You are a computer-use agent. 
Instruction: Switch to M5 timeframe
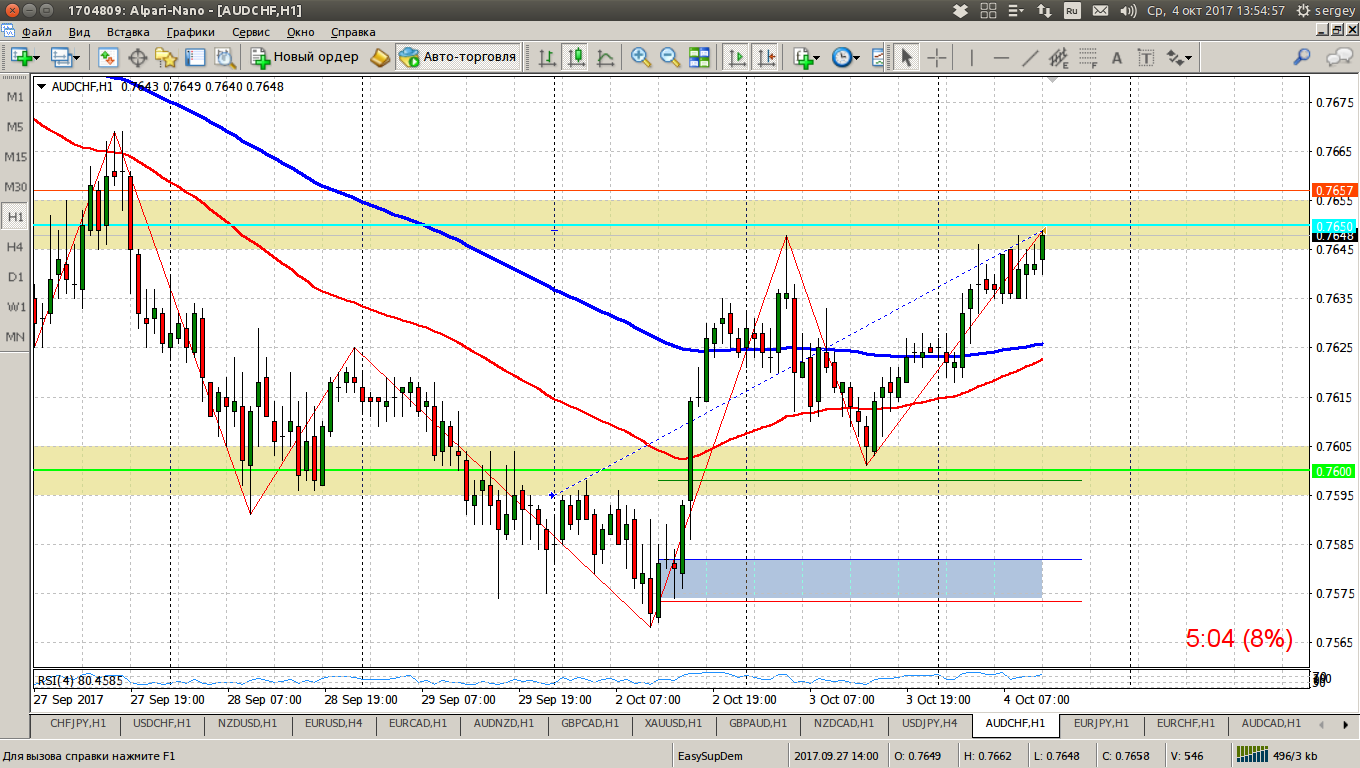tap(15, 127)
